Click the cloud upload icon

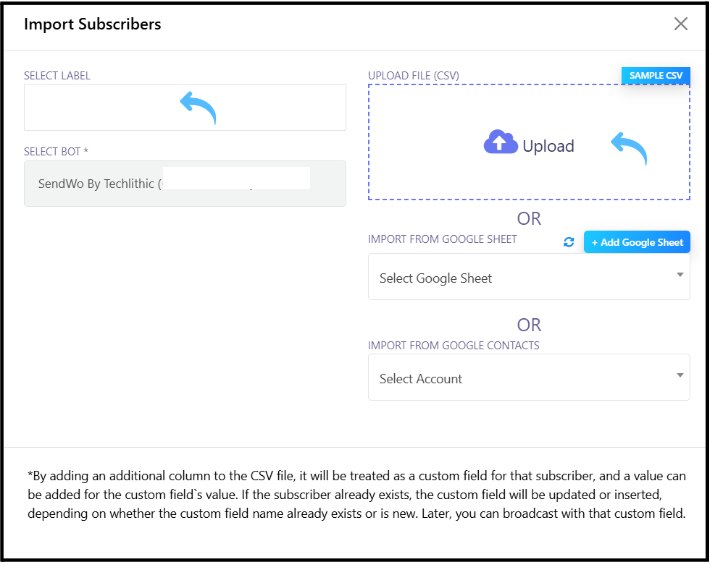tap(500, 143)
